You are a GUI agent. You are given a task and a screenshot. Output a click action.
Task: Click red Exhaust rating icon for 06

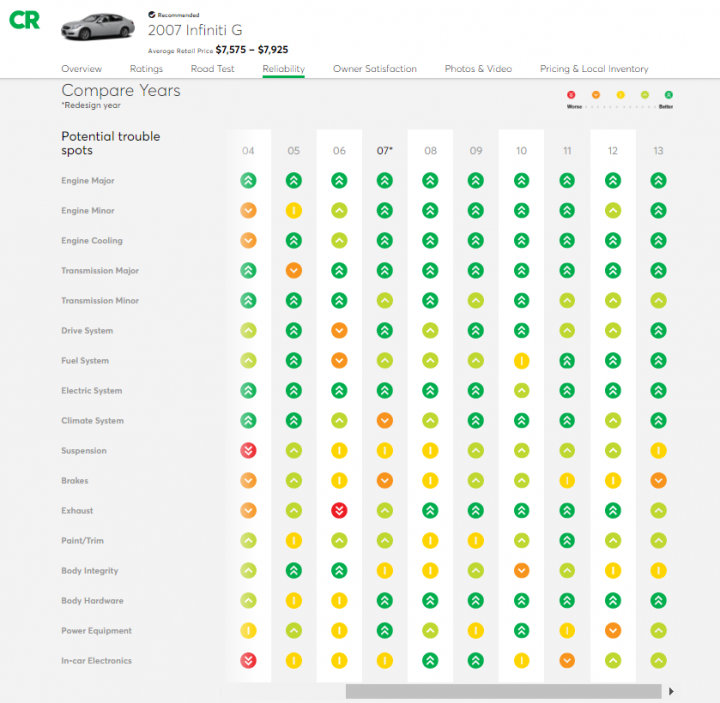pyautogui.click(x=339, y=510)
